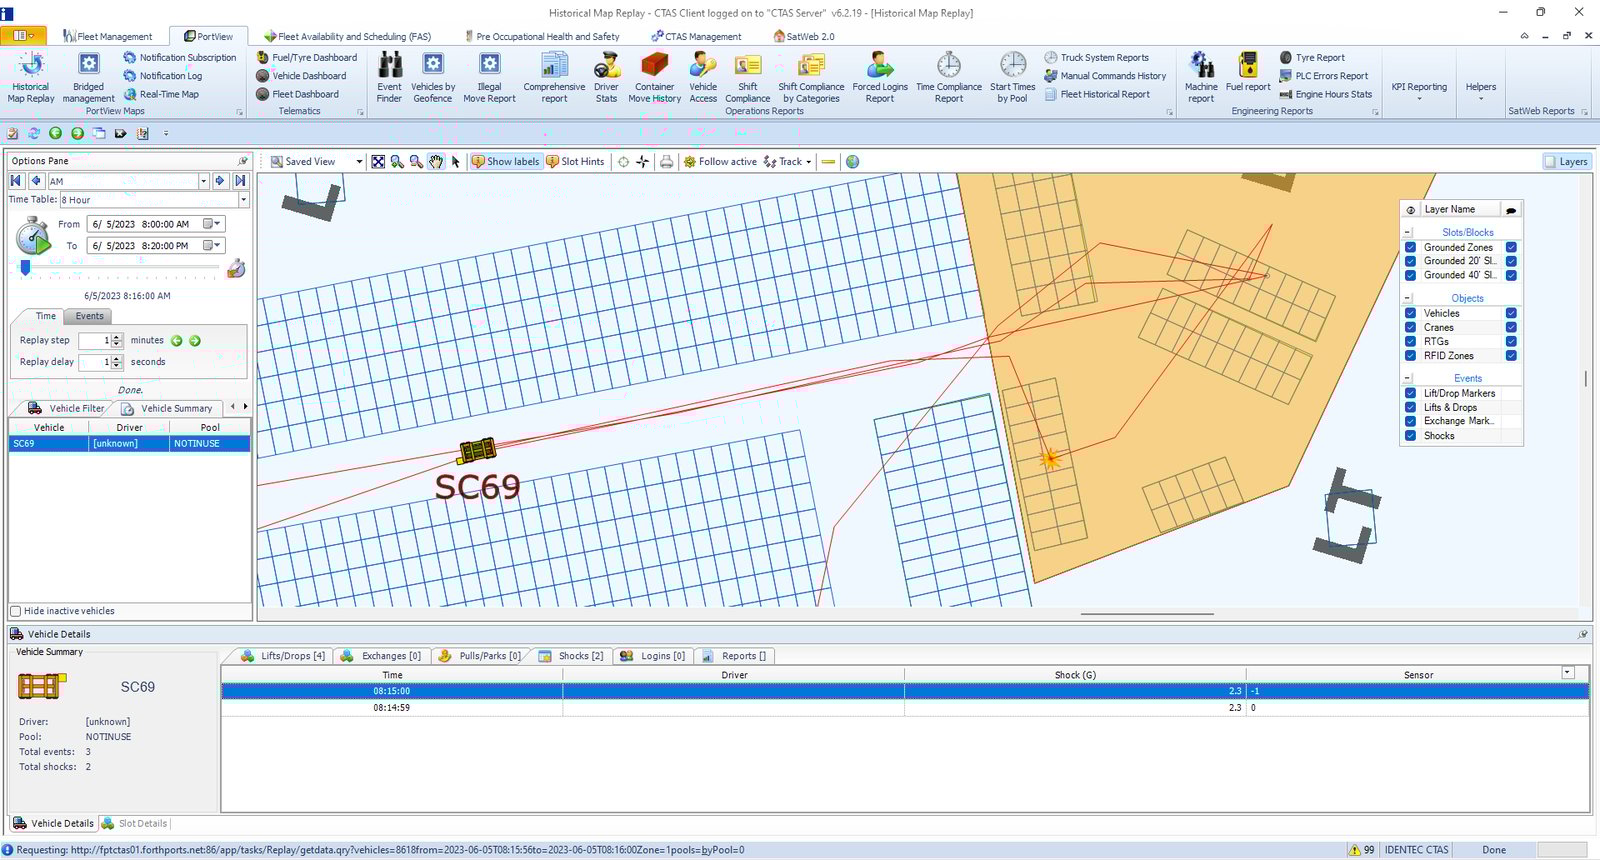This screenshot has width=1600, height=860.
Task: Enable Hide inactive vehicles checkbox
Action: click(16, 611)
